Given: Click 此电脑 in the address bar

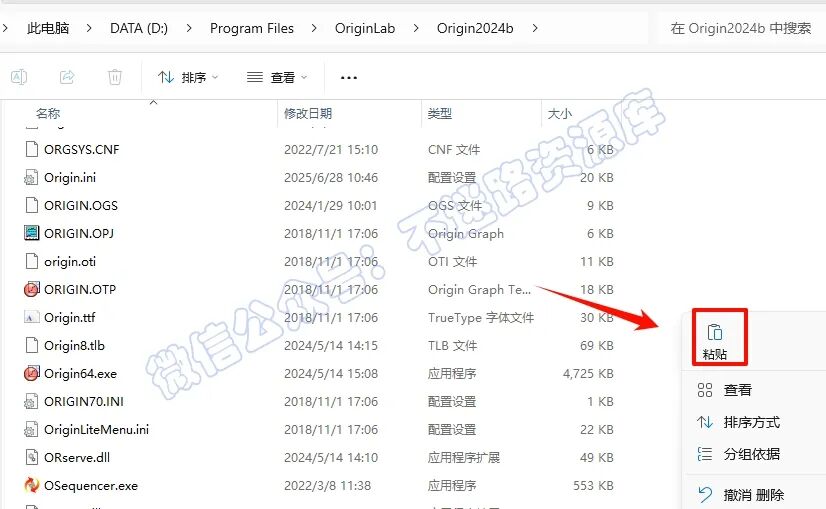Looking at the screenshot, I should [48, 28].
